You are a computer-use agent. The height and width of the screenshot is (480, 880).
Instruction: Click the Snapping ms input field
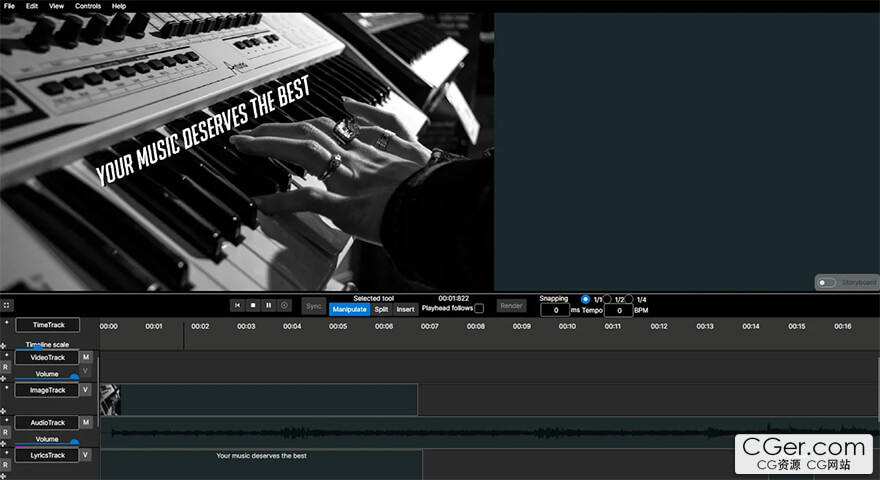555,310
